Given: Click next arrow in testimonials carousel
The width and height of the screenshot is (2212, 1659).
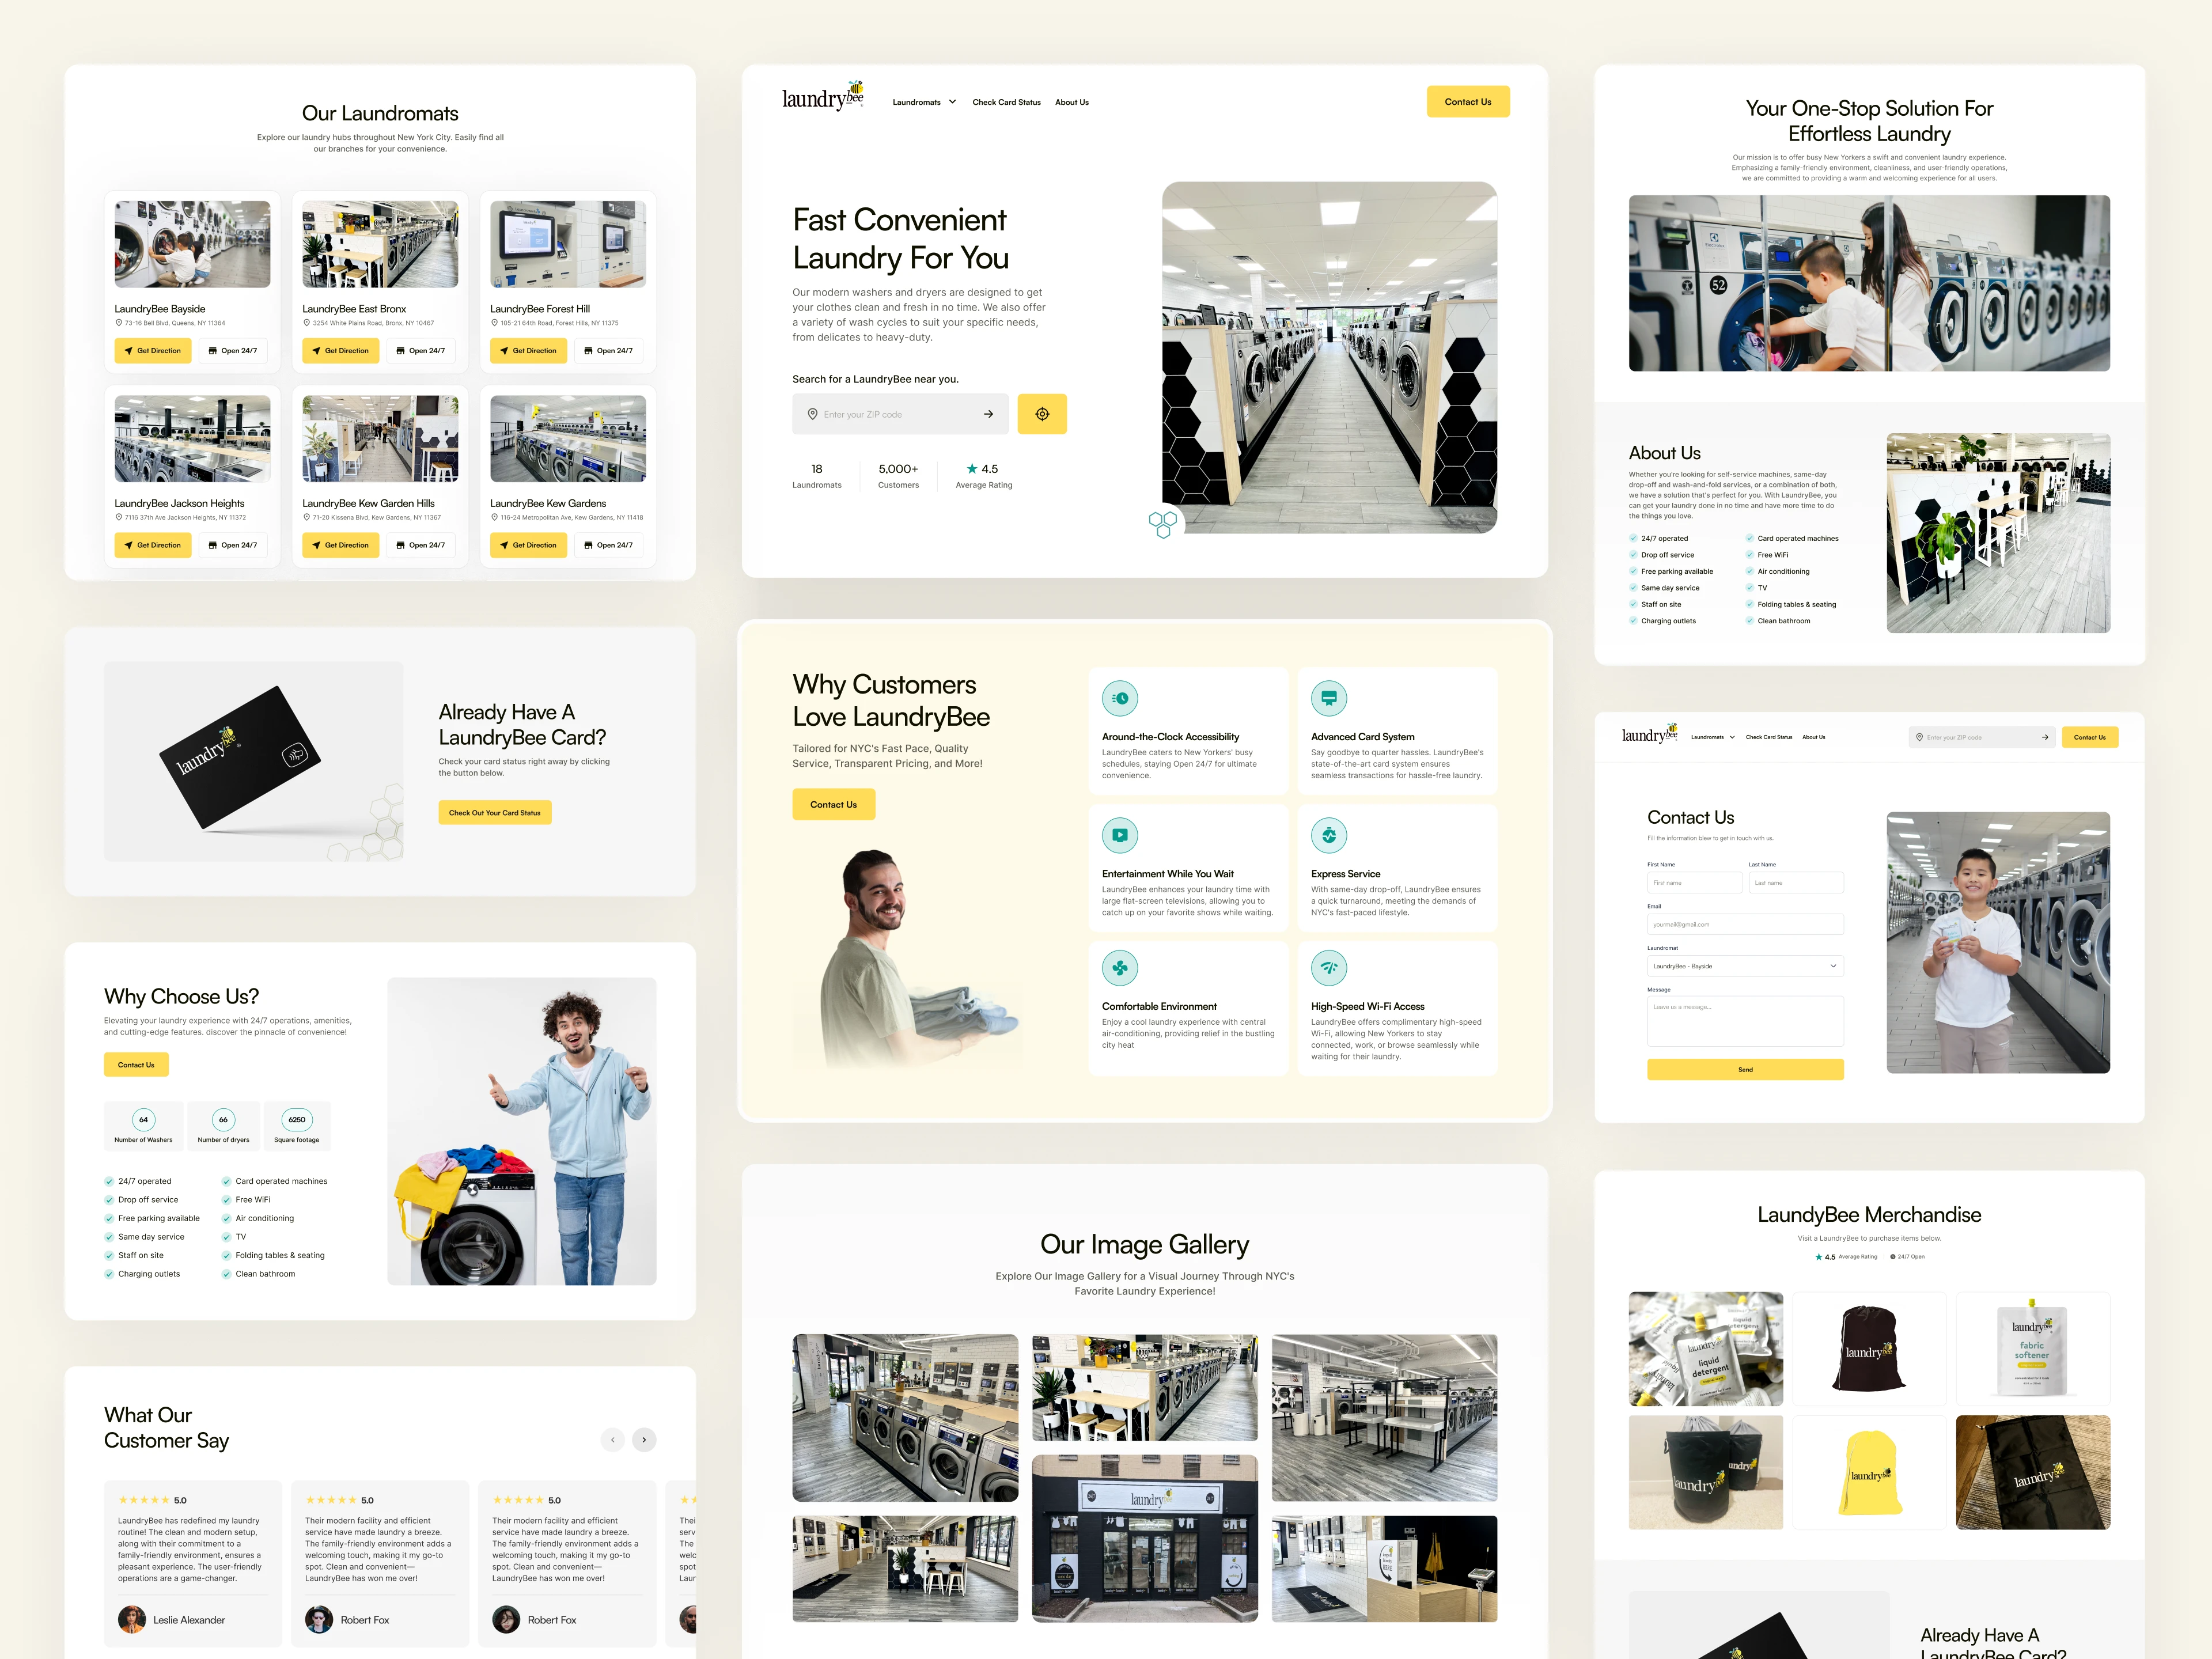Looking at the screenshot, I should tap(645, 1440).
